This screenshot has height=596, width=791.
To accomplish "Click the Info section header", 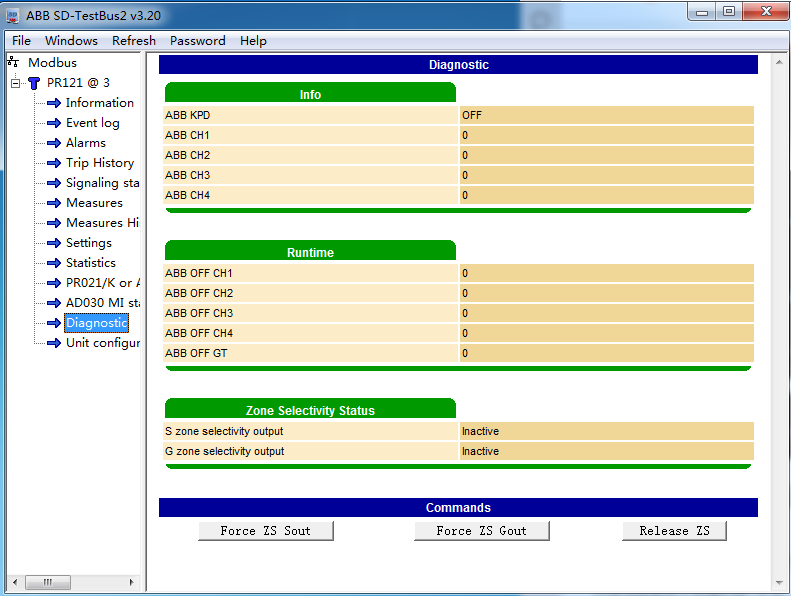I will [310, 93].
